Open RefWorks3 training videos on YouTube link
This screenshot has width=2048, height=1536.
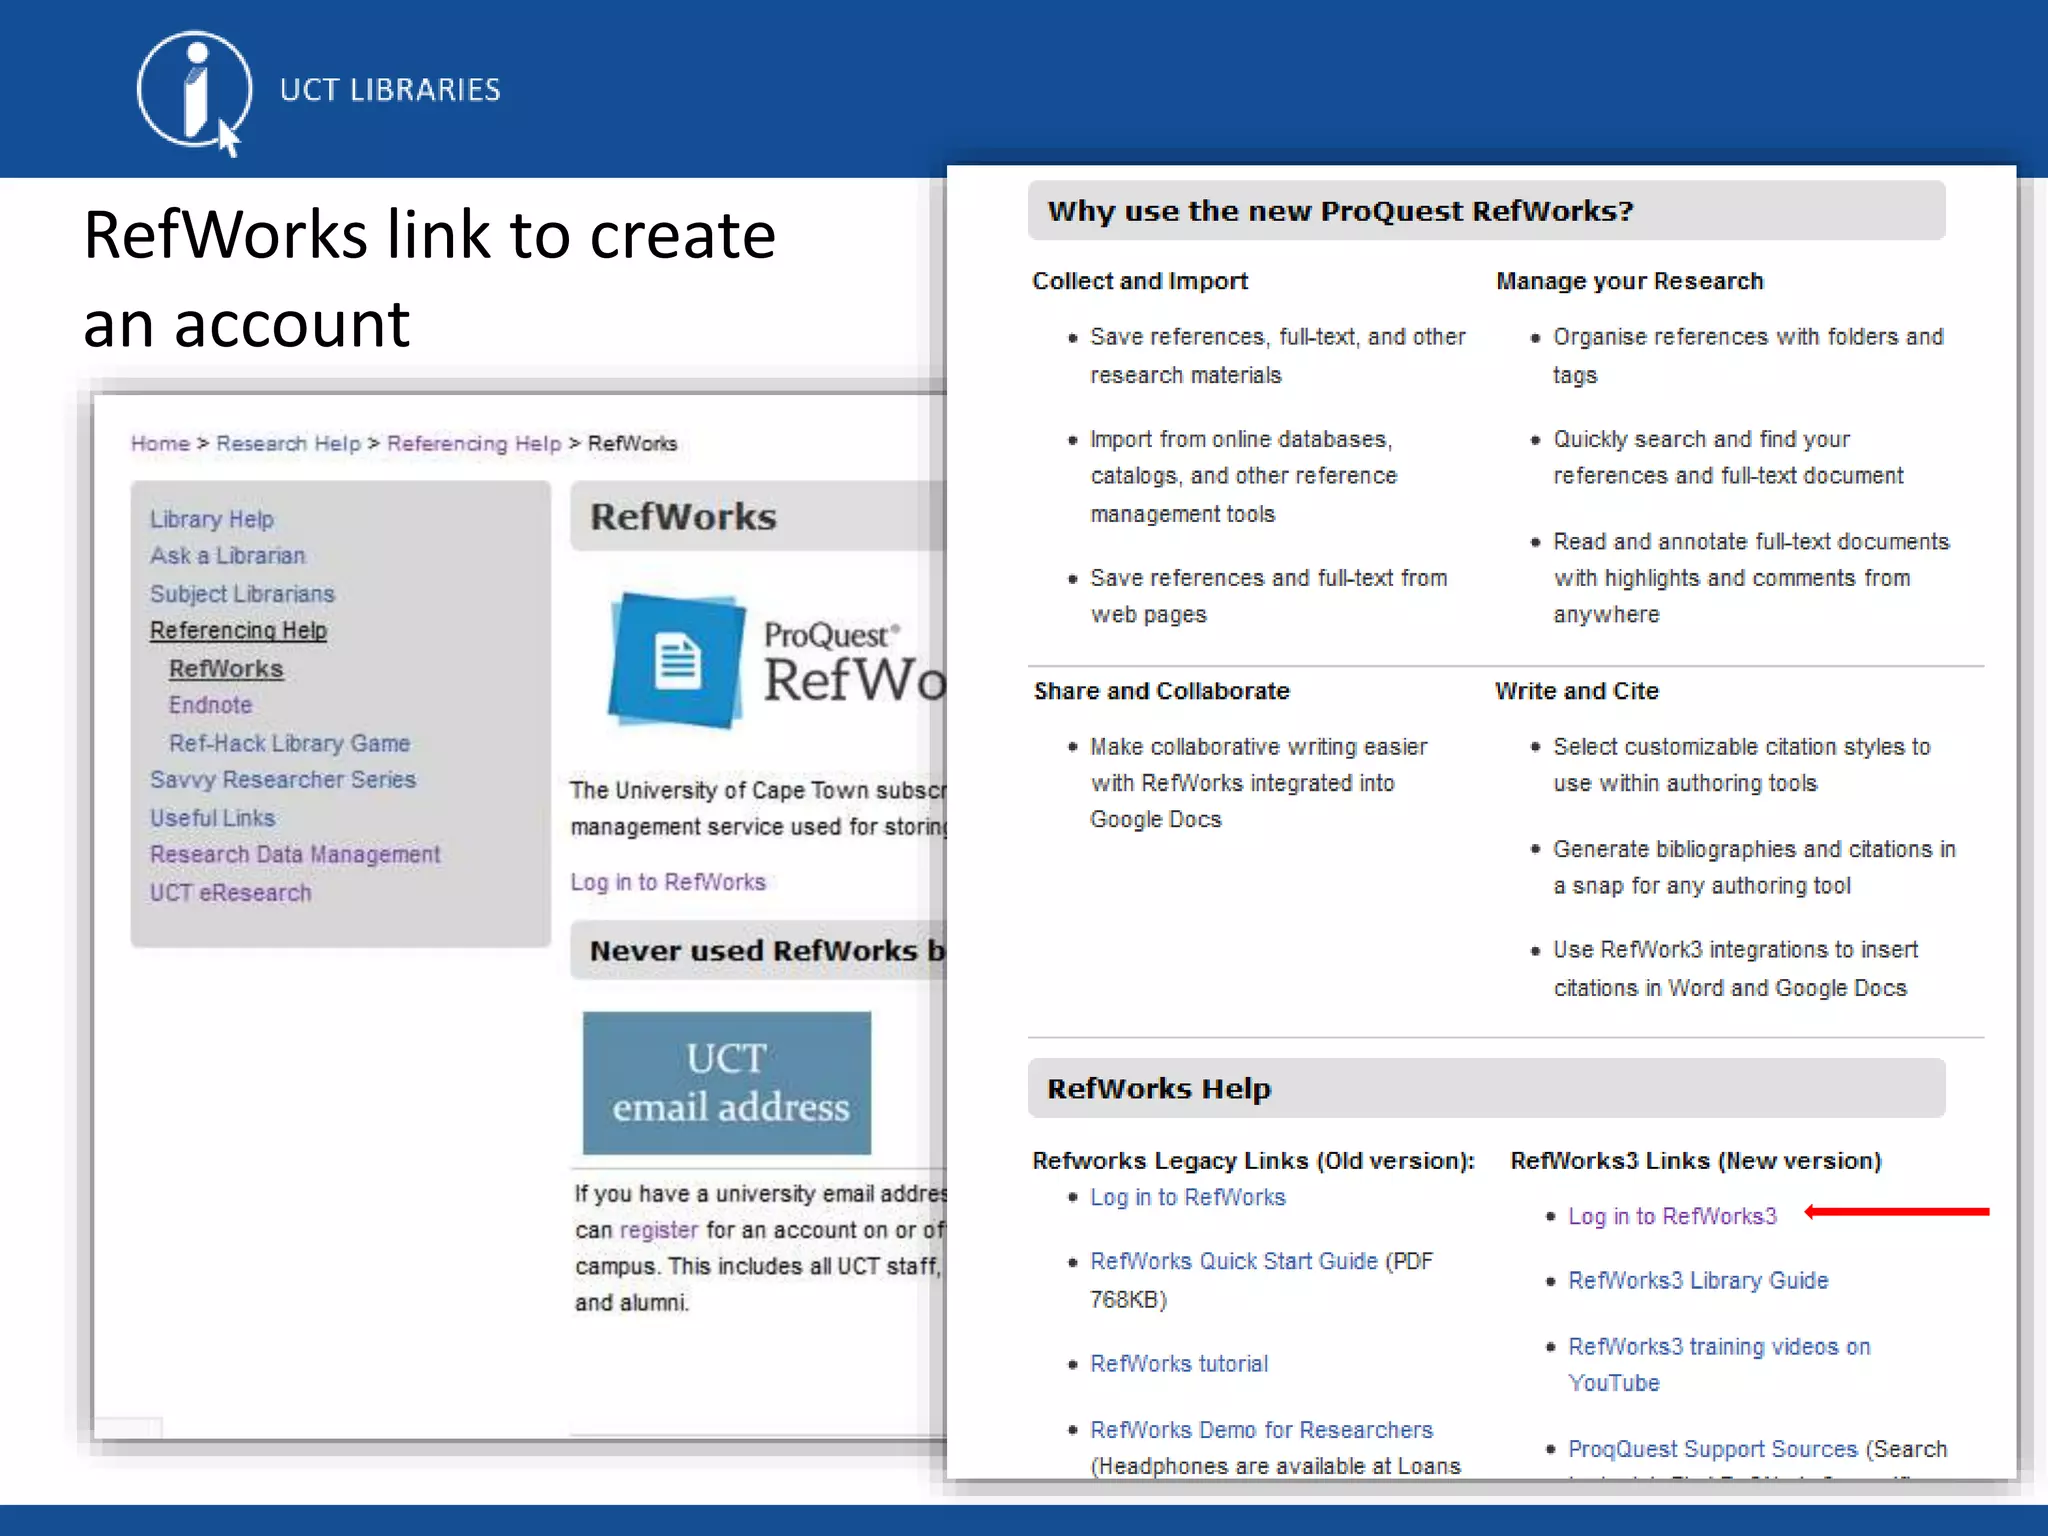[x=1719, y=1365]
